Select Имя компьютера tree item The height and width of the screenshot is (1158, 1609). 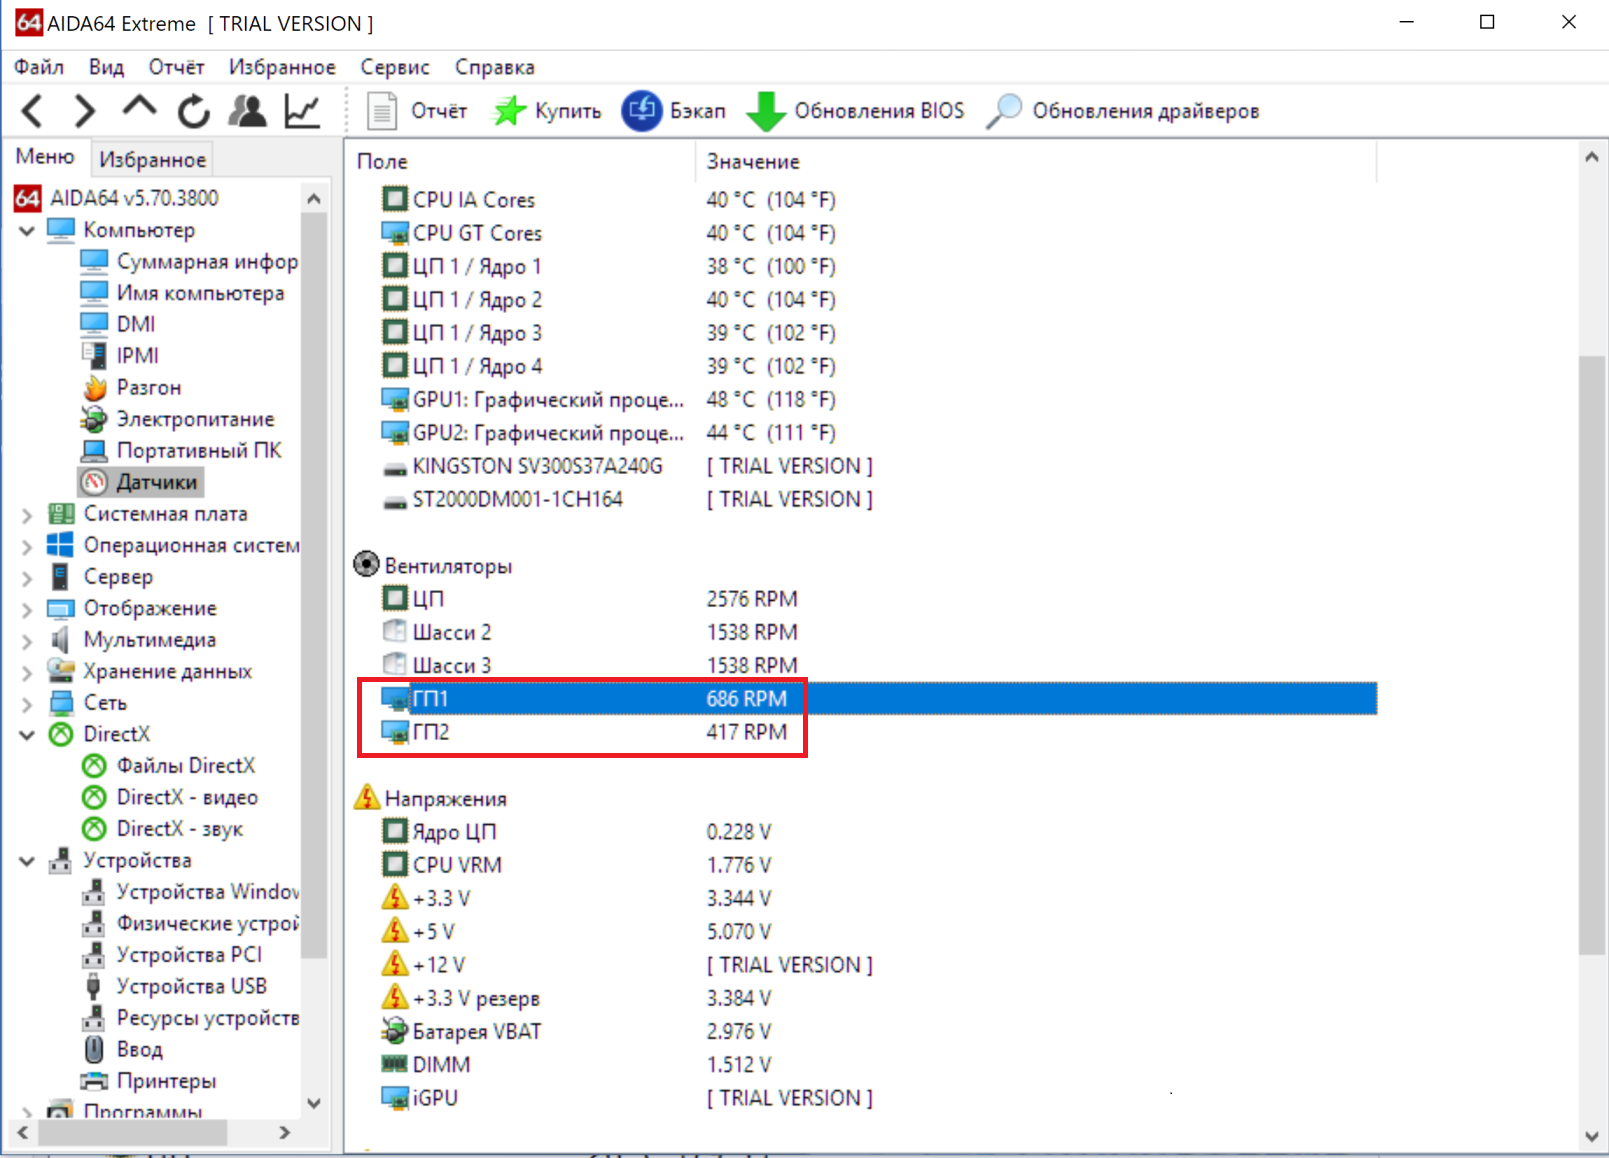coord(182,293)
